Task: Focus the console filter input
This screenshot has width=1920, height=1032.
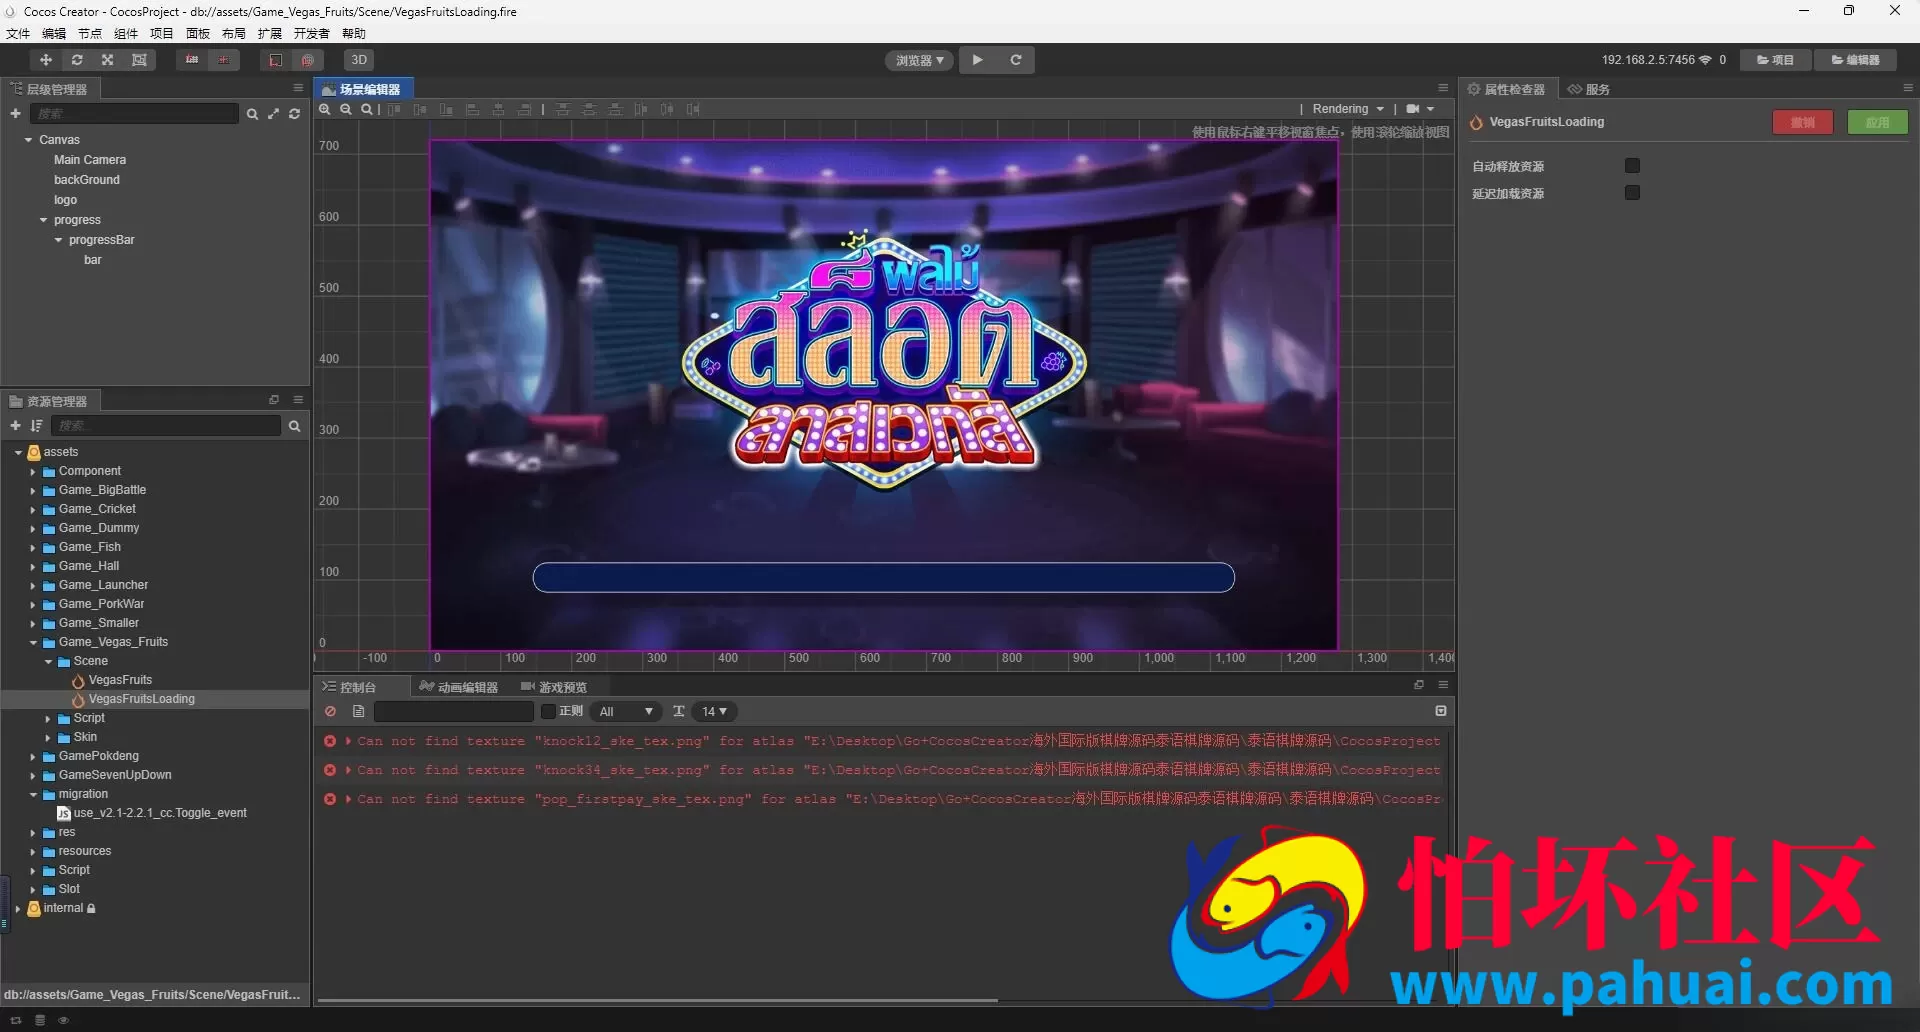Action: [453, 712]
